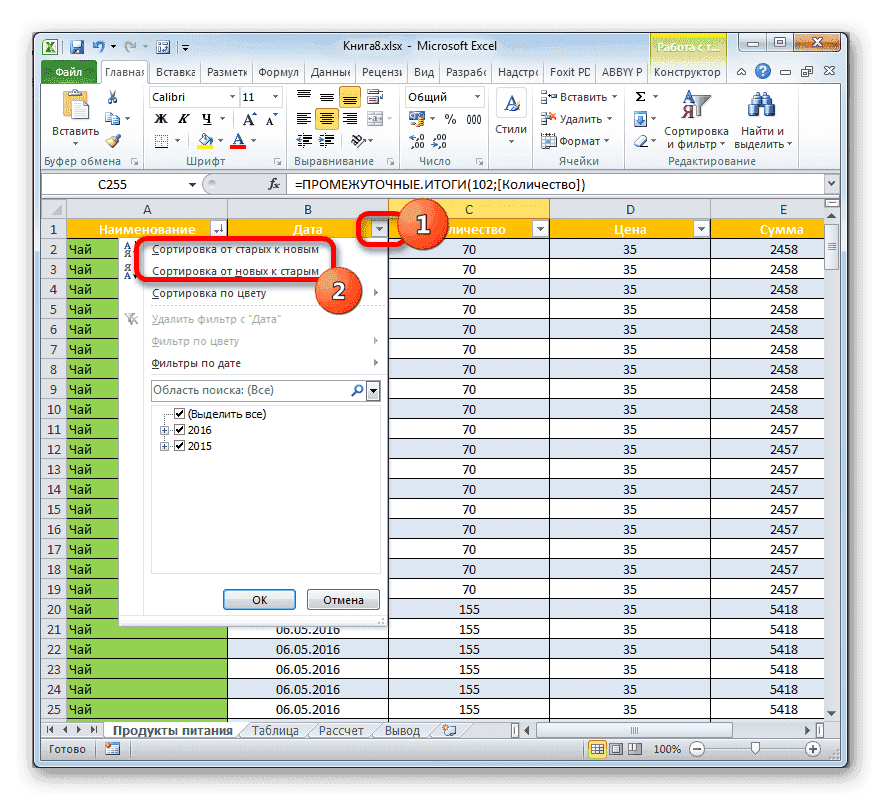
Task: Uncheck the 2015 filter checkbox
Action: click(x=181, y=446)
